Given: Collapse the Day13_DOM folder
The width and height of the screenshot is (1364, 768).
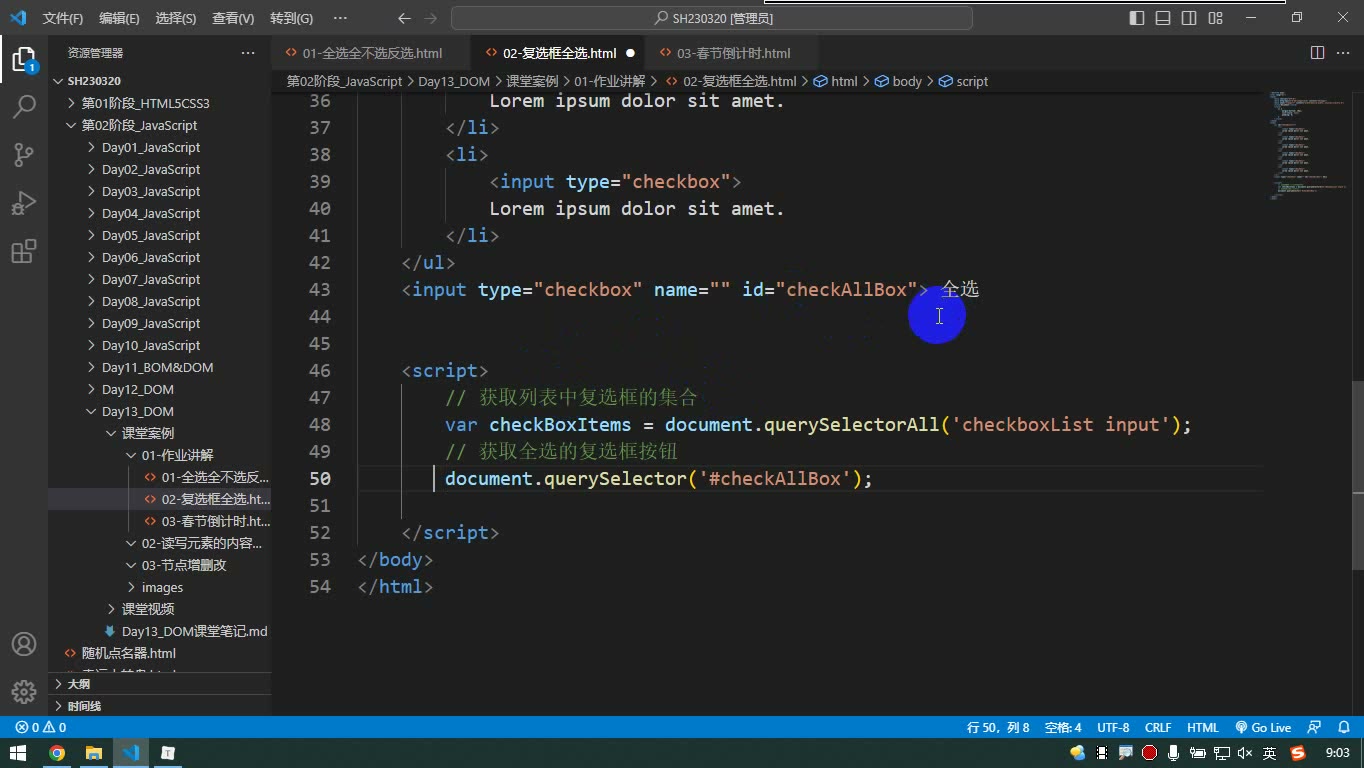Looking at the screenshot, I should (138, 411).
